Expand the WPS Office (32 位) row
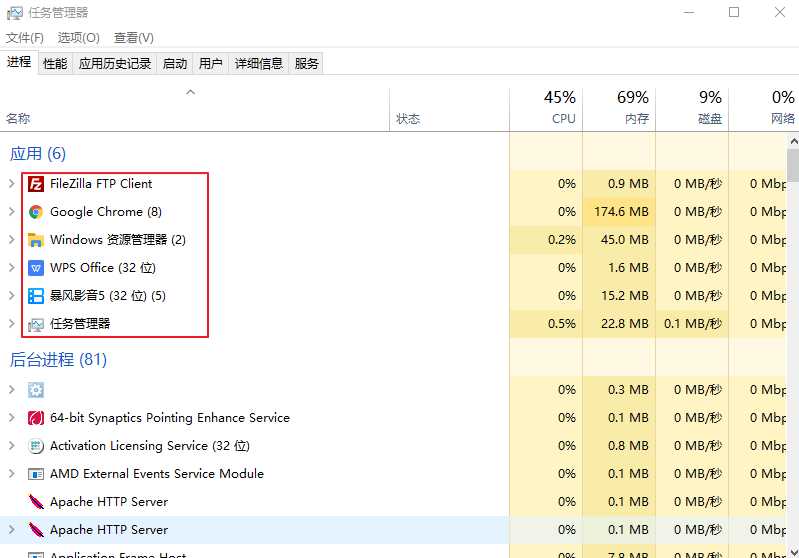The image size is (799, 558). click(x=12, y=268)
